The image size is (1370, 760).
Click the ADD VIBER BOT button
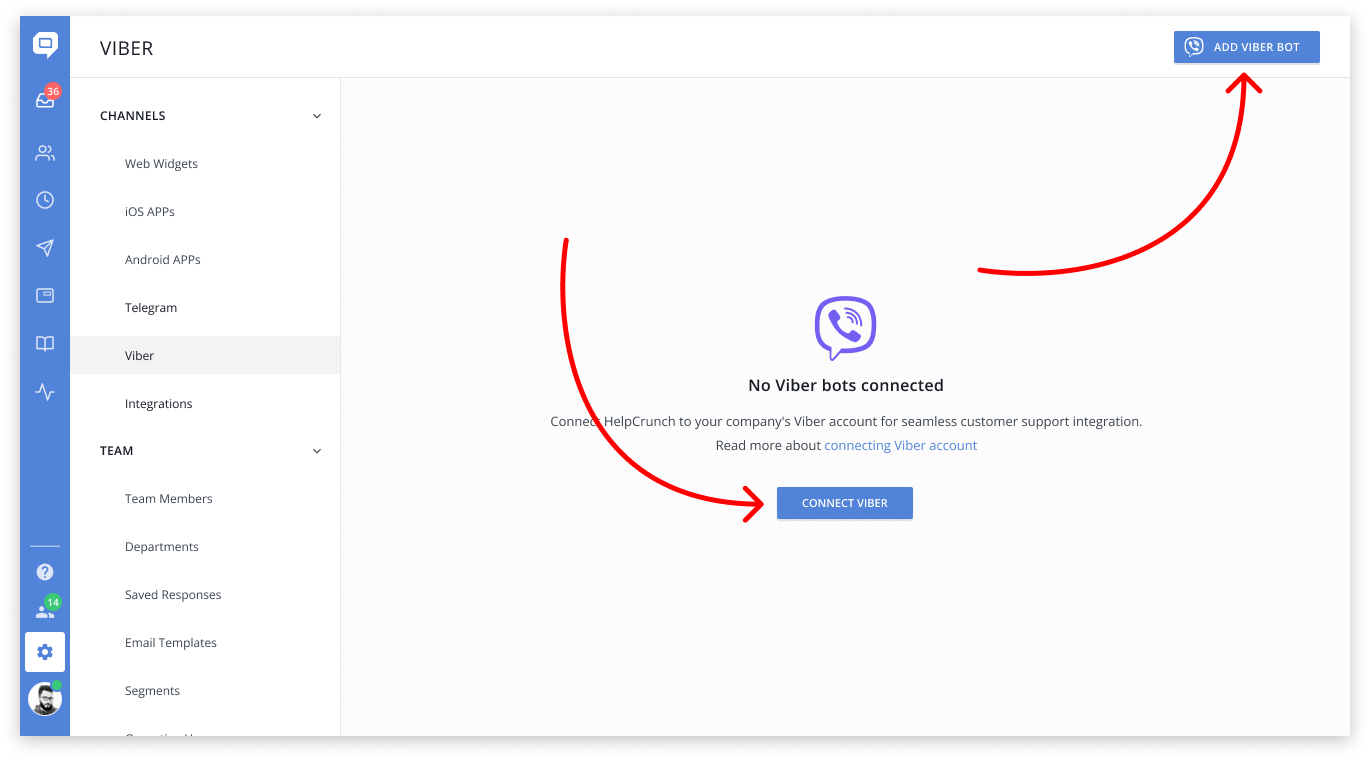click(1247, 47)
